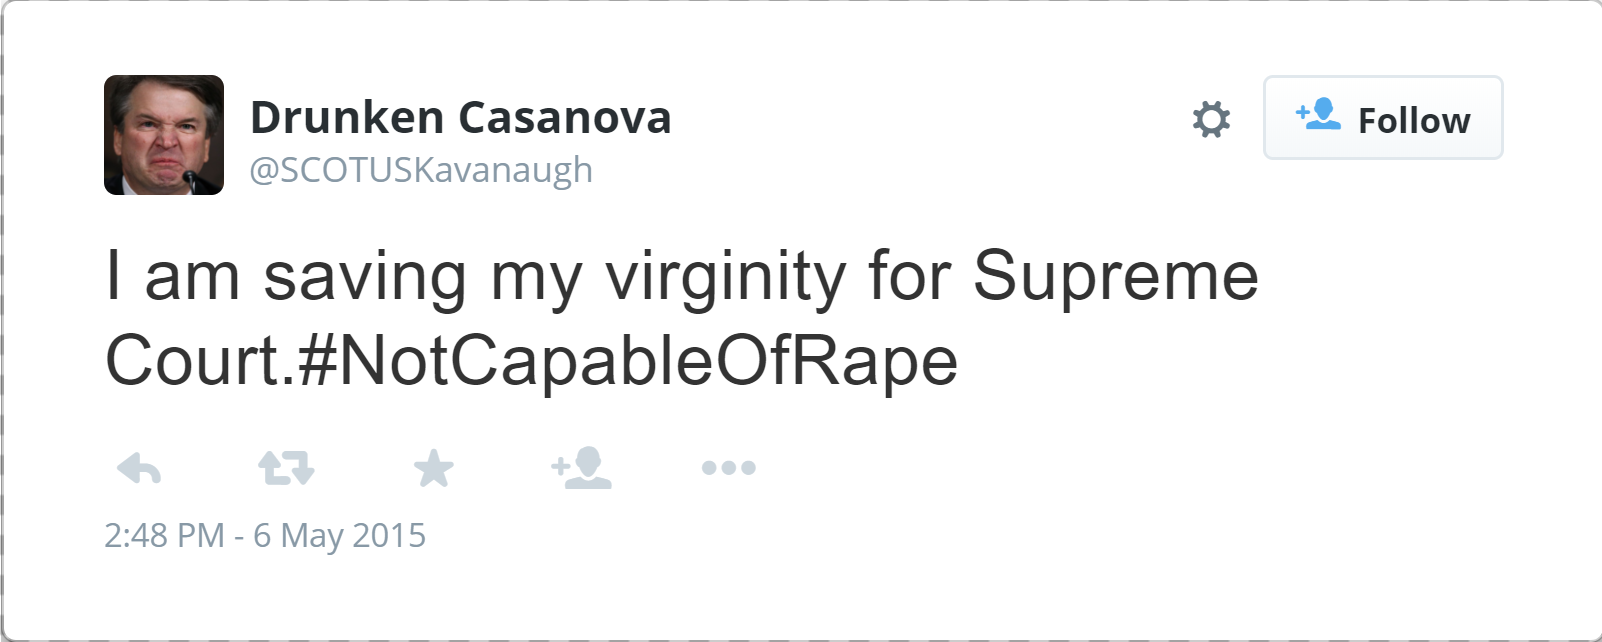Click the "Drunken Casanova" display name
Screen dimensions: 1602x642
click(x=460, y=117)
